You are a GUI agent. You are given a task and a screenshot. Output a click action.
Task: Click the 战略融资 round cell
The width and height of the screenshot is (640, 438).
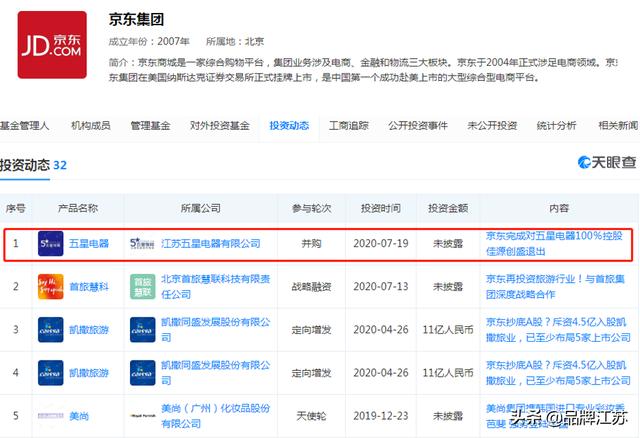pos(311,287)
